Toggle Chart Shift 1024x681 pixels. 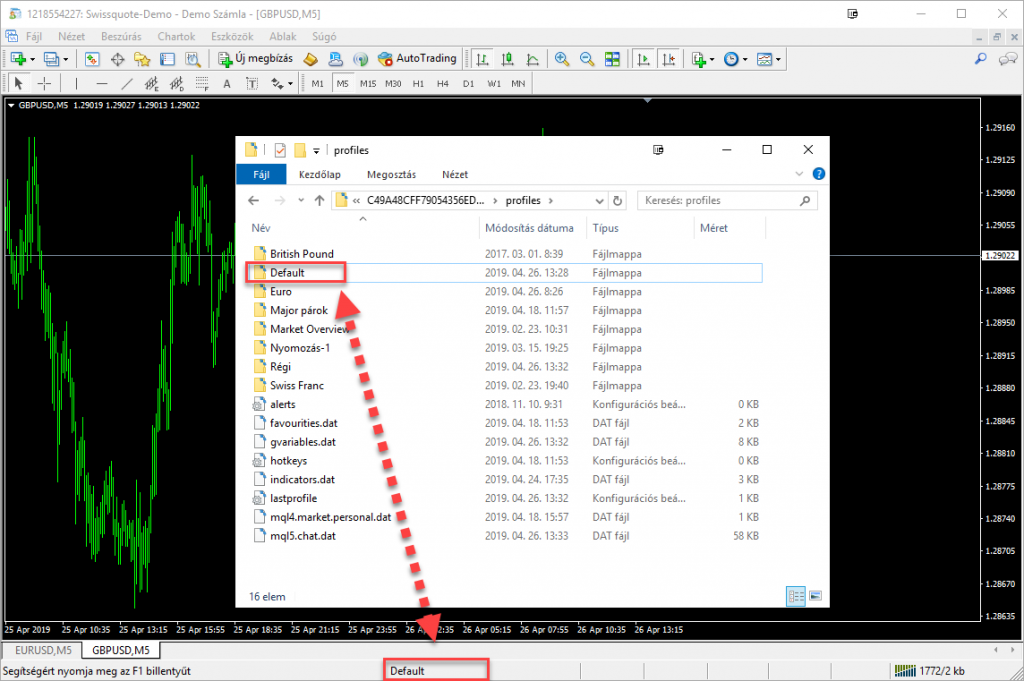668,59
